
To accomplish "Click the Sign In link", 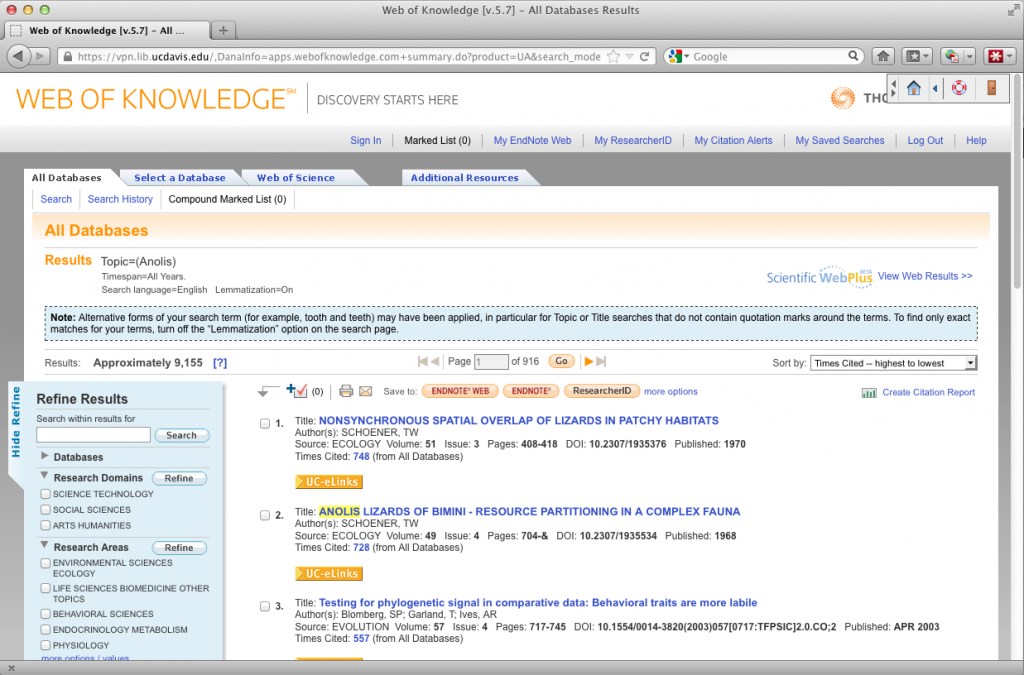I will tap(366, 140).
